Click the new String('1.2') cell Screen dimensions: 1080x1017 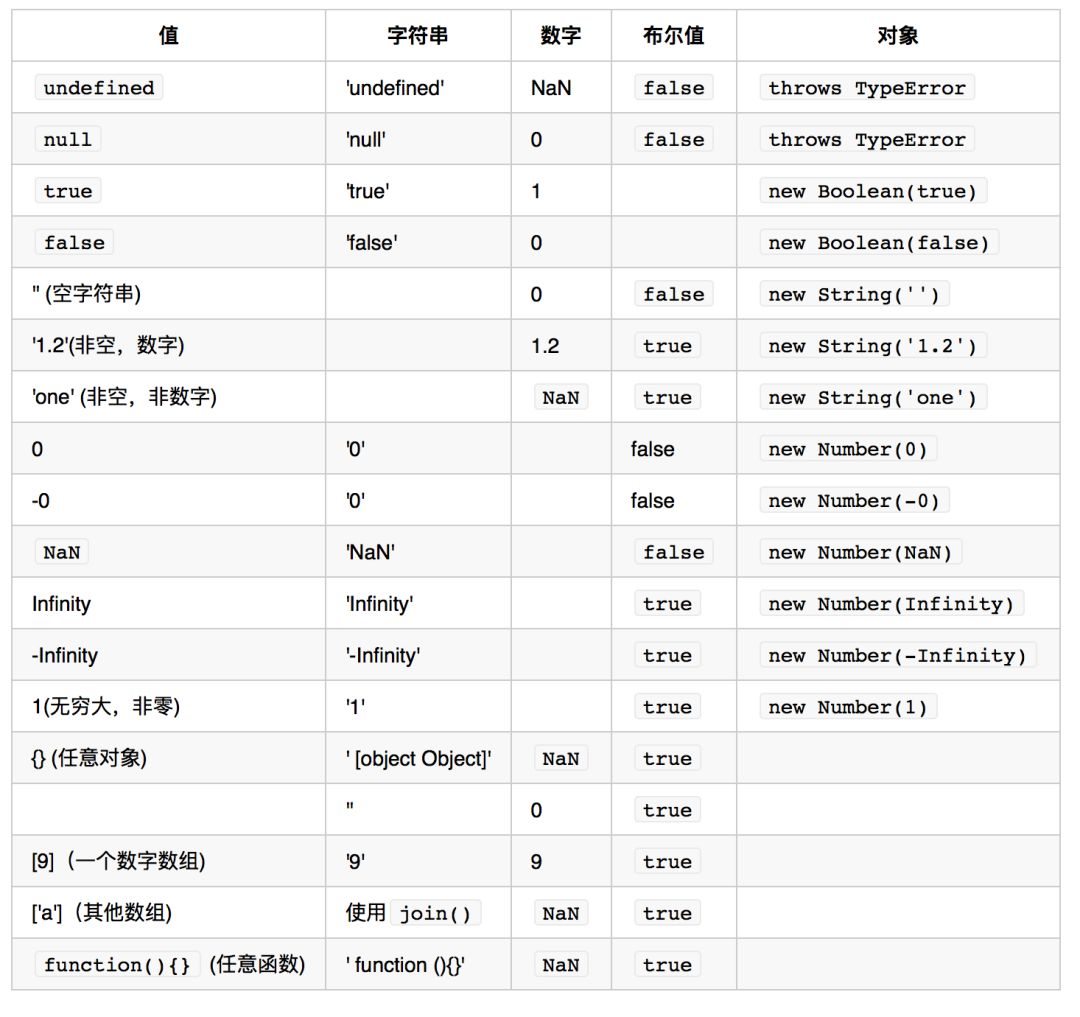point(873,346)
